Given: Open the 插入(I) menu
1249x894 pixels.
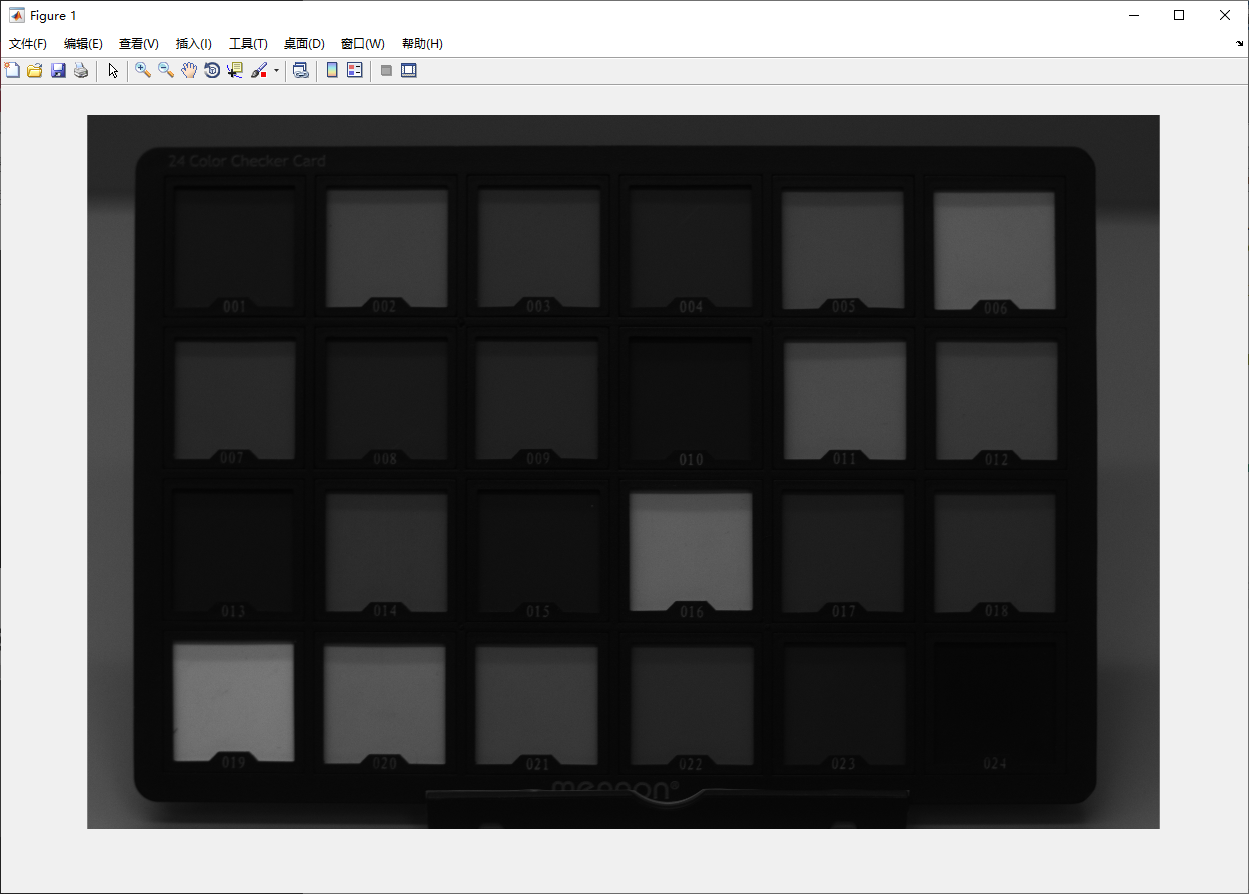Looking at the screenshot, I should (x=194, y=44).
